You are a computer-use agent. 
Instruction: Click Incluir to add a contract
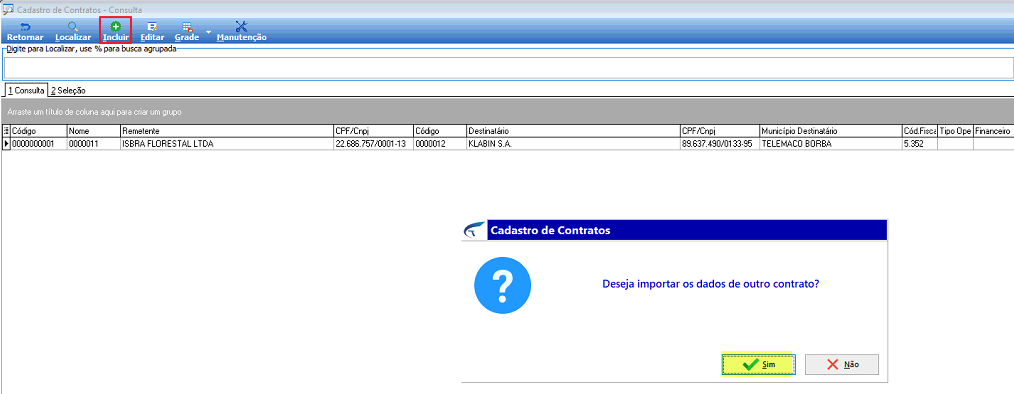pyautogui.click(x=116, y=30)
